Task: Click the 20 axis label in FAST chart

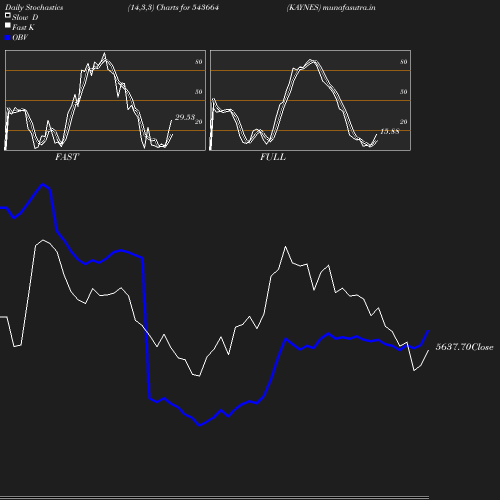Action: [x=198, y=122]
